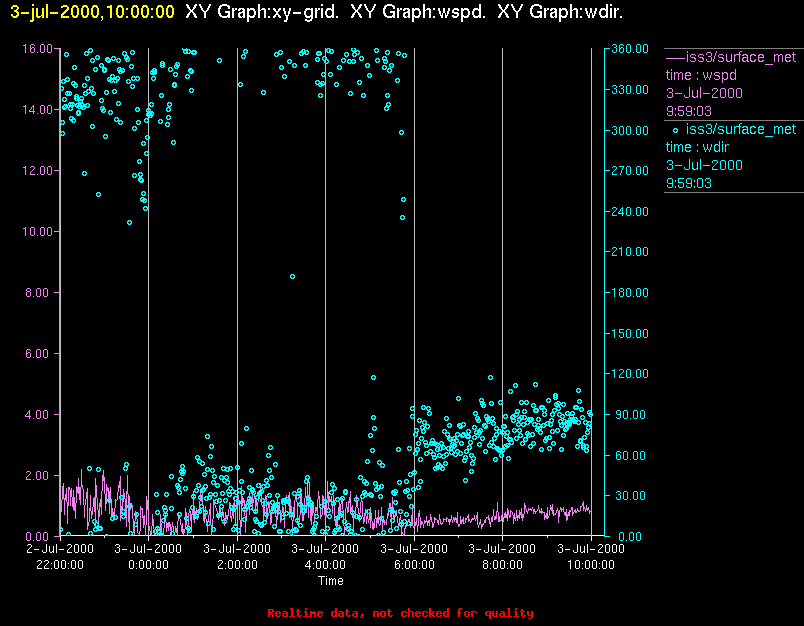The image size is (804, 626).
Task: Click the right axis value 300.00
Action: pos(630,130)
